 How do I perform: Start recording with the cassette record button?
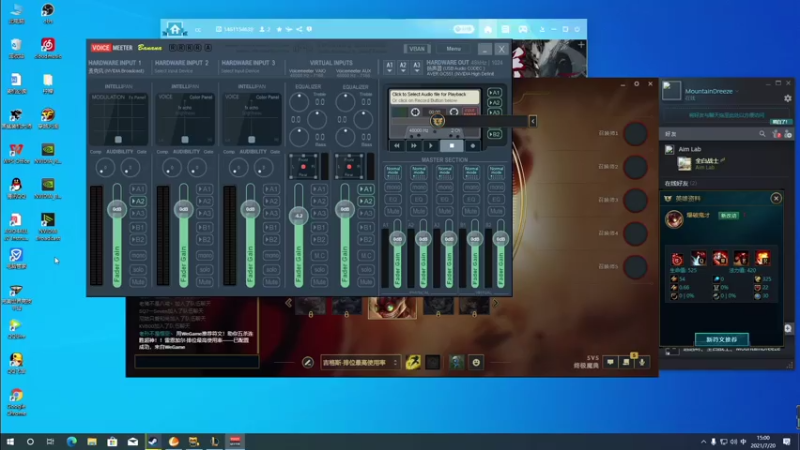pyautogui.click(x=472, y=146)
